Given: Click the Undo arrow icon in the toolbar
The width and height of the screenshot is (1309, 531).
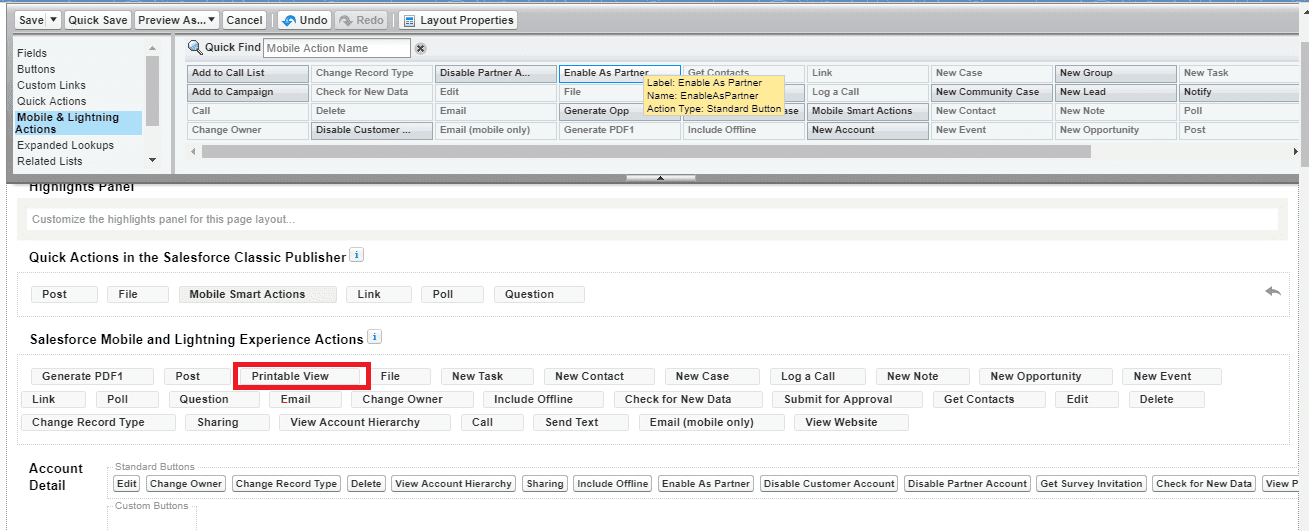Looking at the screenshot, I should [x=288, y=20].
